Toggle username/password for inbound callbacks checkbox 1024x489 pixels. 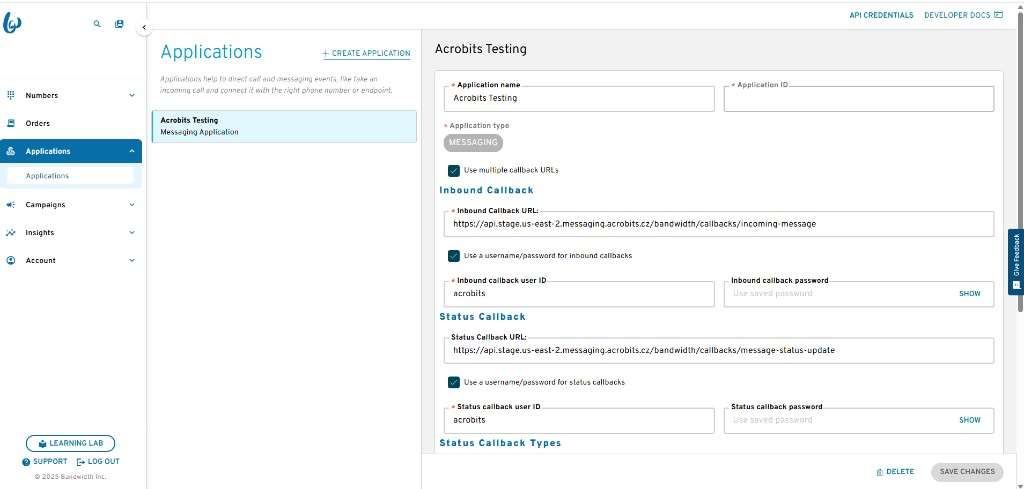454,256
